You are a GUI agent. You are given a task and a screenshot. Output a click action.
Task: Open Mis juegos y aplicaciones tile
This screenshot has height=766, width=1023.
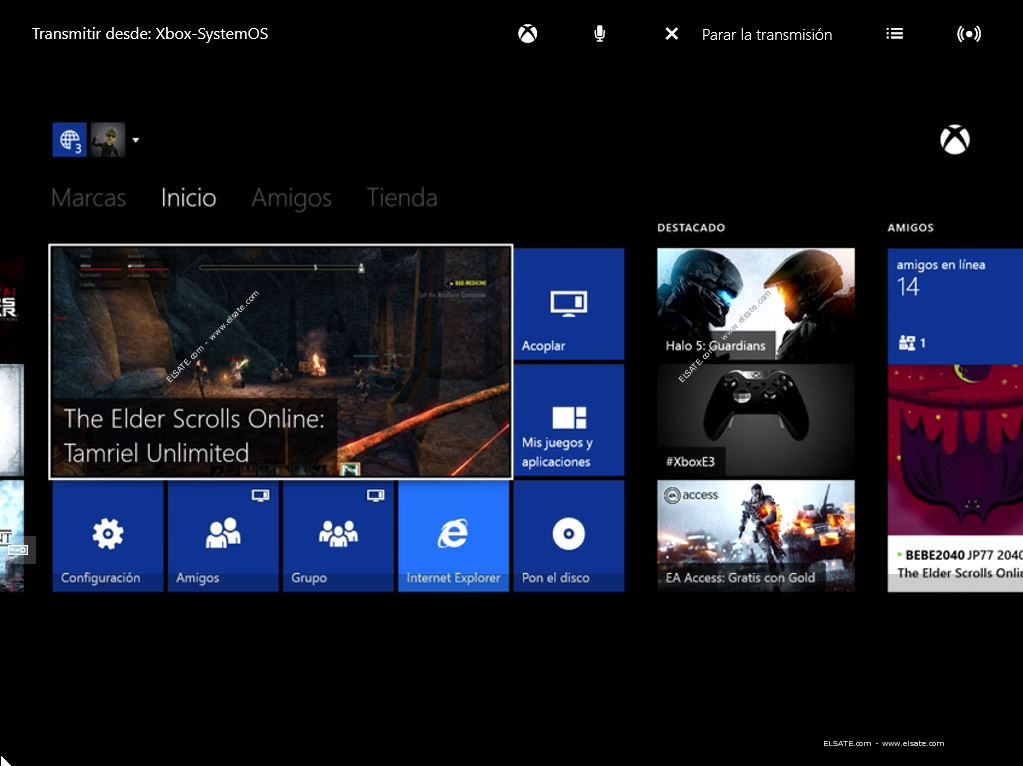click(x=569, y=420)
